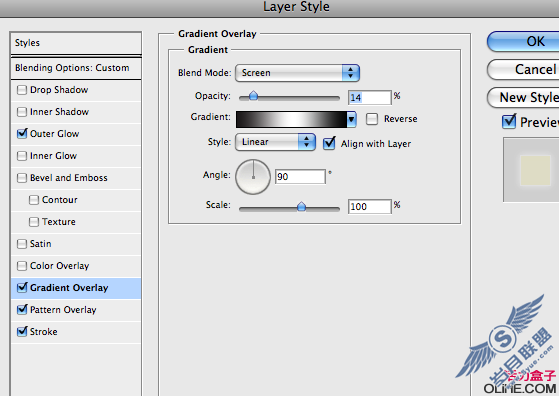Open the Style dropdown showing Linear
The width and height of the screenshot is (559, 396).
[275, 142]
